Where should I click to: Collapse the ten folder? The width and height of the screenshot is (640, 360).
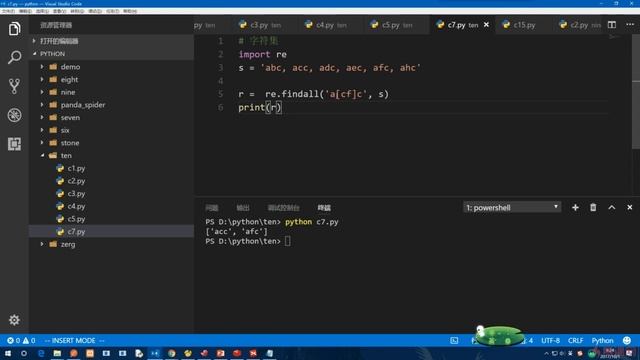[42, 156]
